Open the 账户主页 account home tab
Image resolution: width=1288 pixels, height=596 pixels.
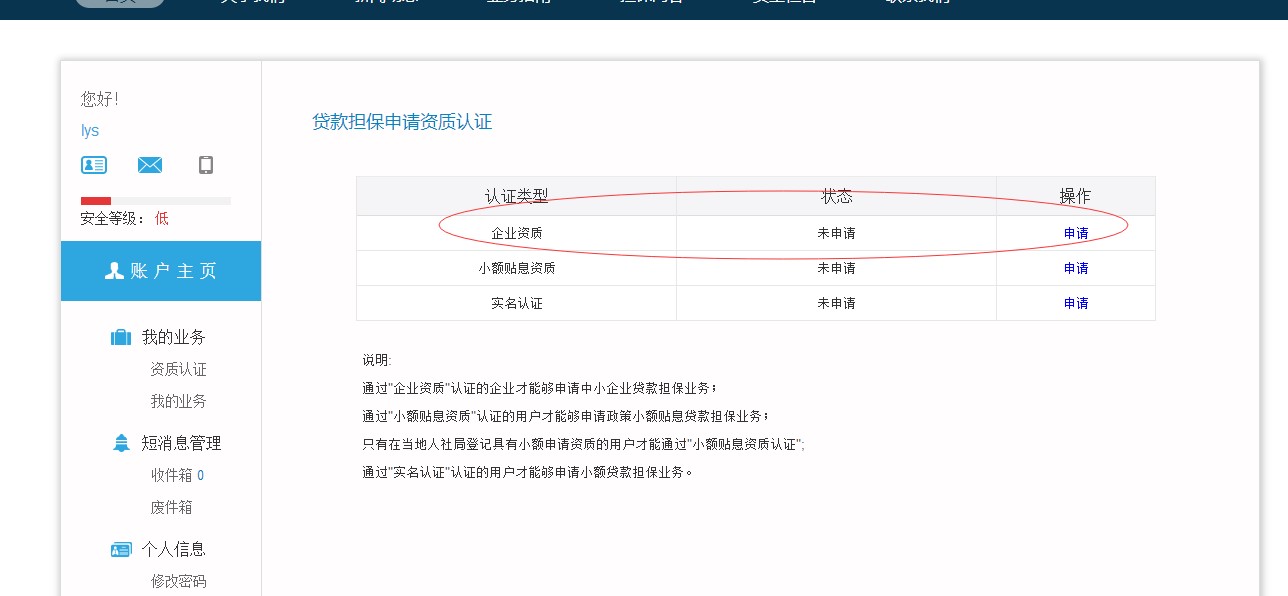click(161, 271)
